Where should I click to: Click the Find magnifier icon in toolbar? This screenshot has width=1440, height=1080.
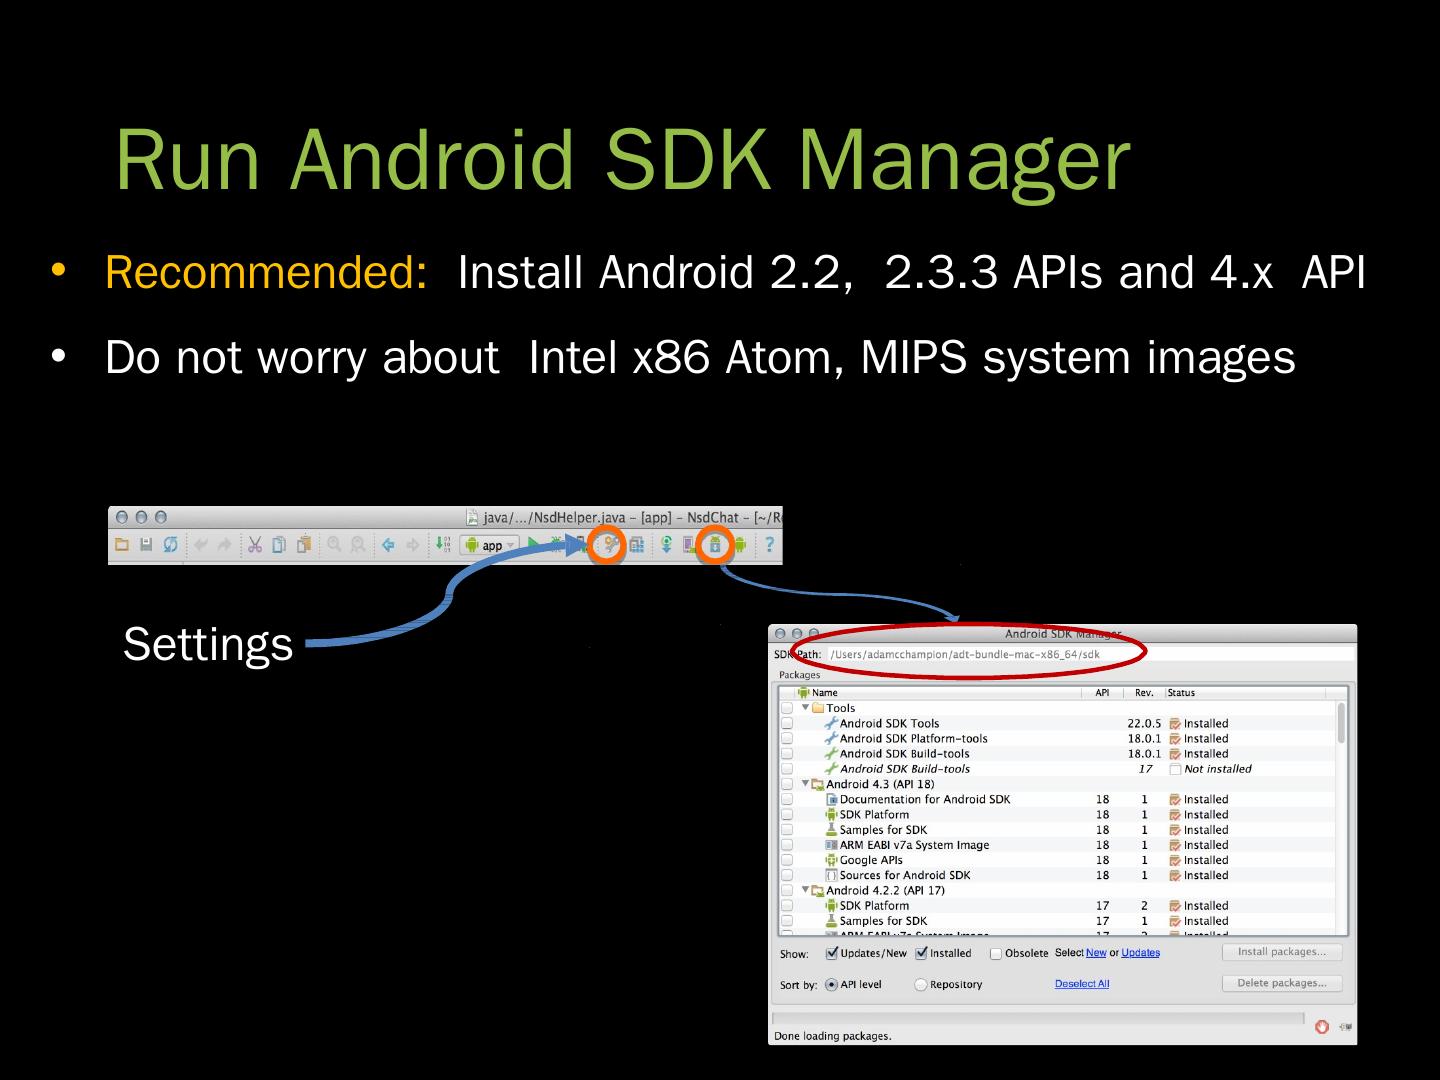coord(334,545)
